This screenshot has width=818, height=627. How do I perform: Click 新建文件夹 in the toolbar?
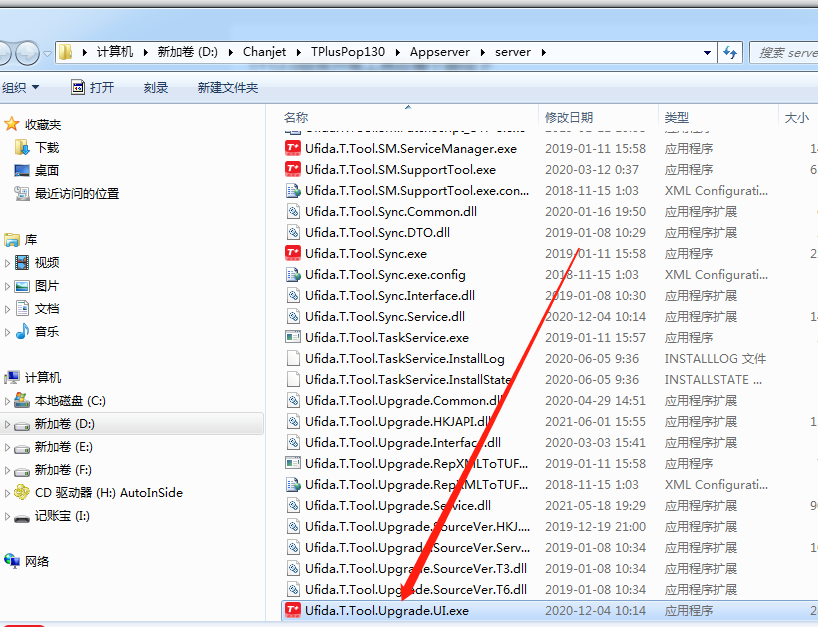pyautogui.click(x=227, y=87)
